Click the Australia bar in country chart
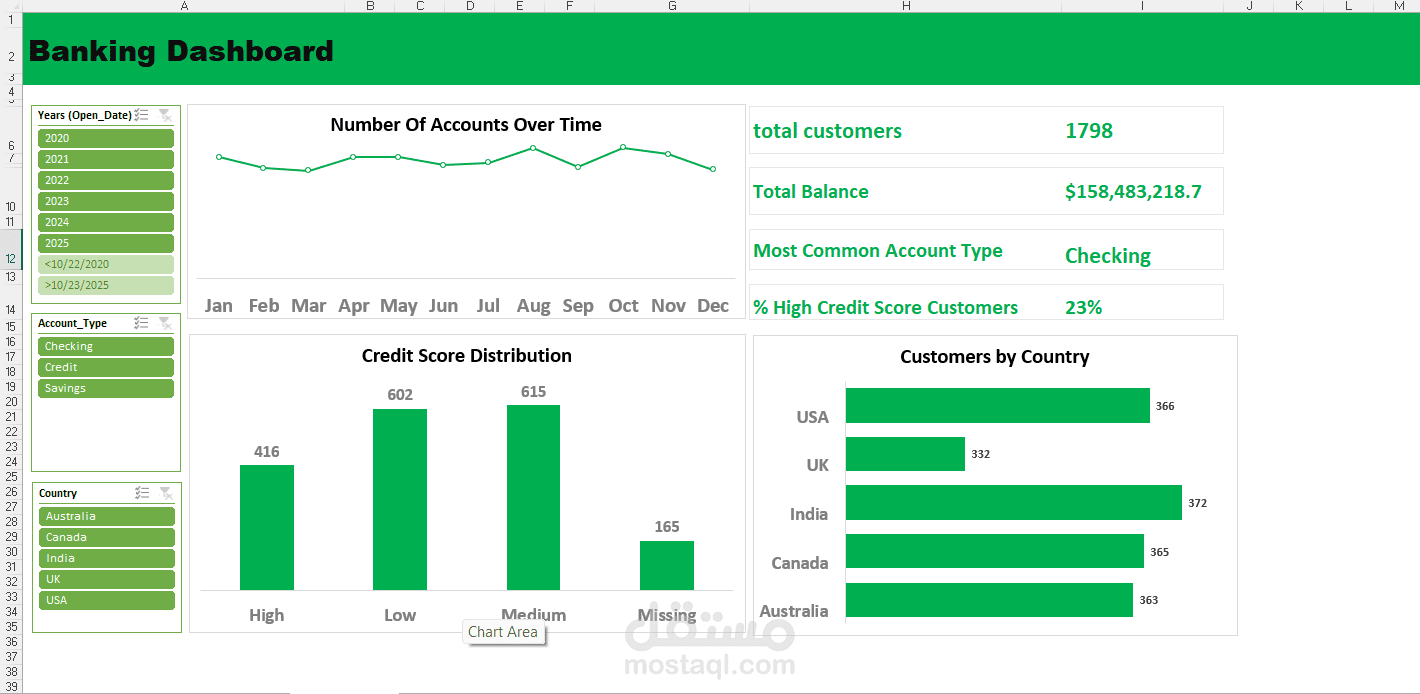Viewport: 1420px width, 694px height. click(989, 600)
